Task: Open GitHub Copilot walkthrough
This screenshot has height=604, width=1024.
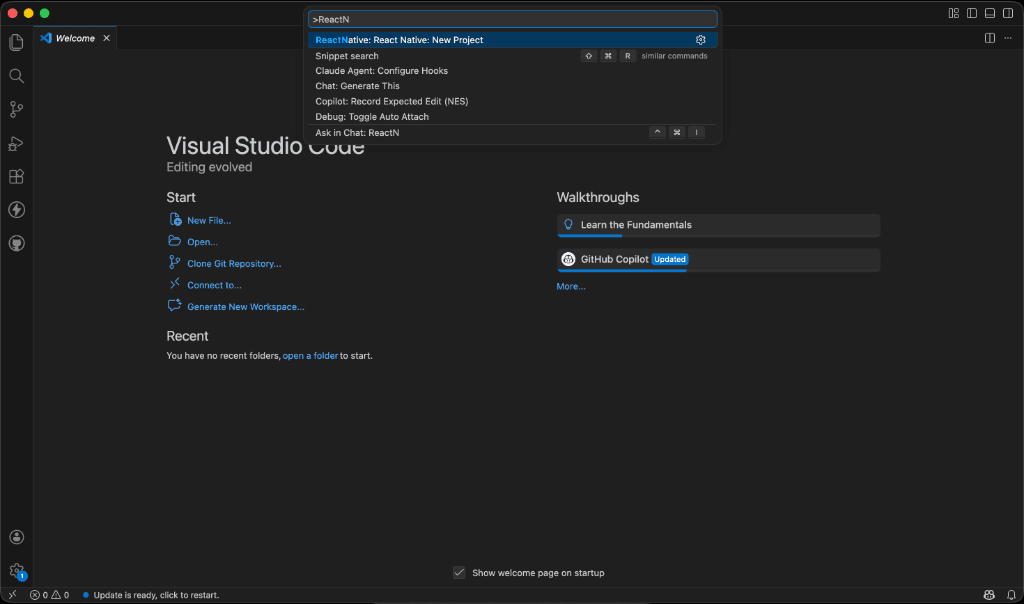Action: [718, 260]
